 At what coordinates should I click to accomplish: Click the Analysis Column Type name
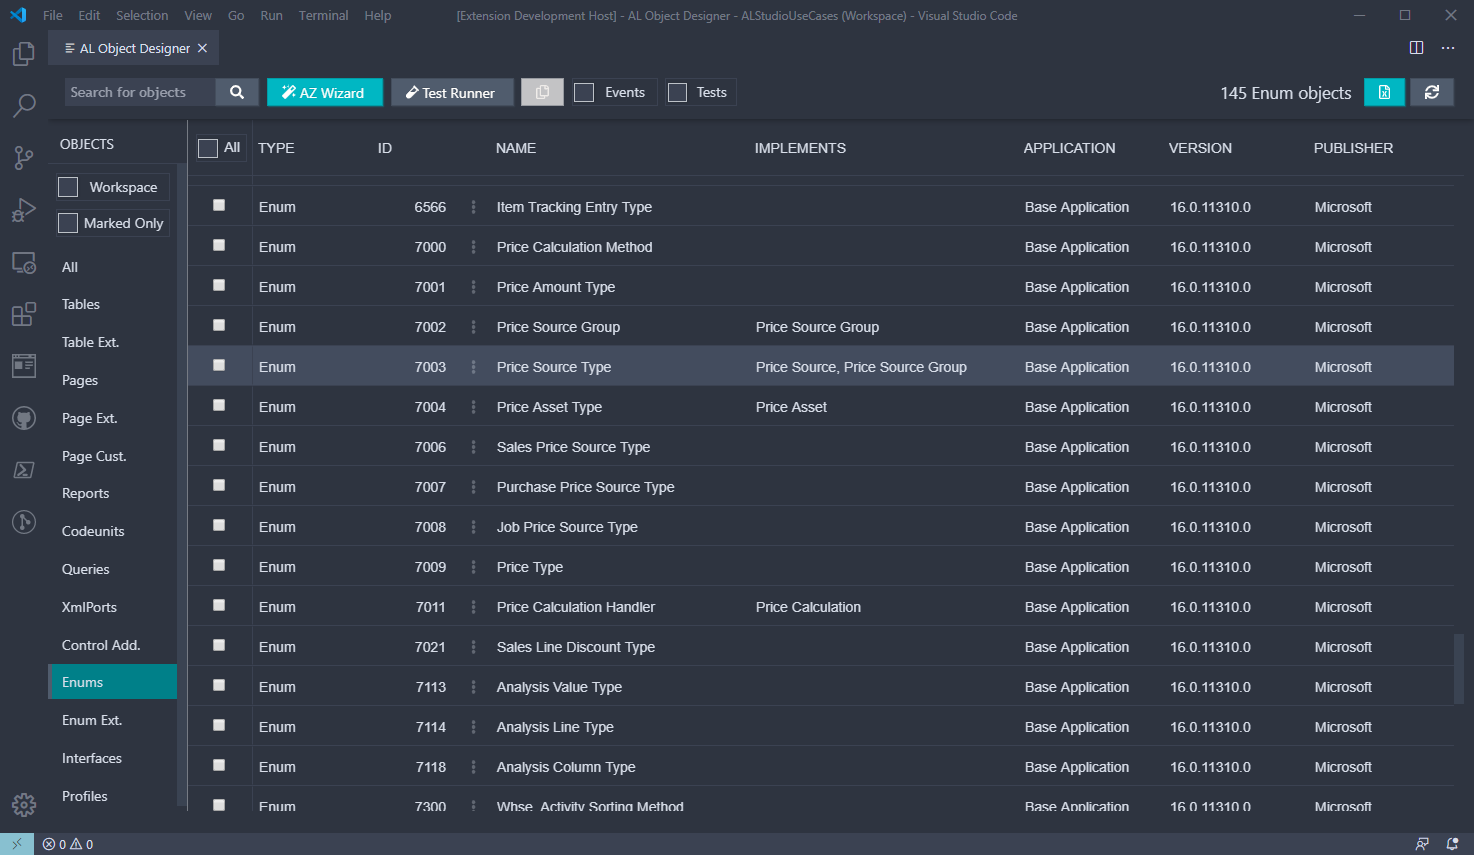[566, 767]
